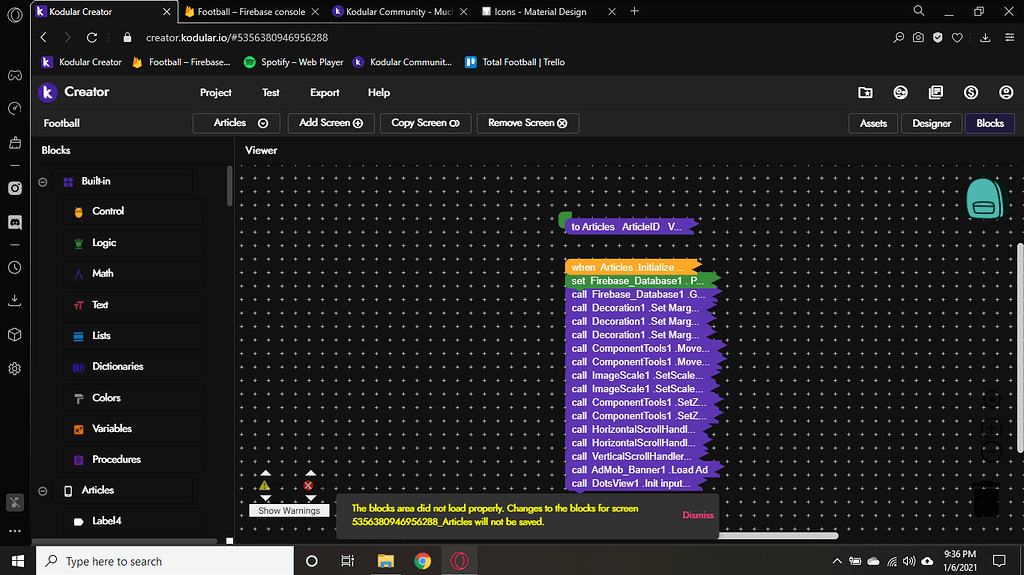Step to previous error with up arrow

[311, 473]
